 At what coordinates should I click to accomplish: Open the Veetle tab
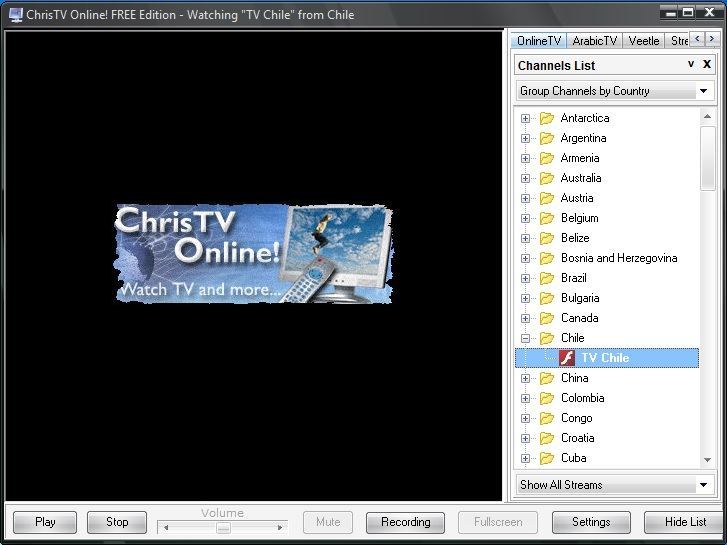(644, 41)
